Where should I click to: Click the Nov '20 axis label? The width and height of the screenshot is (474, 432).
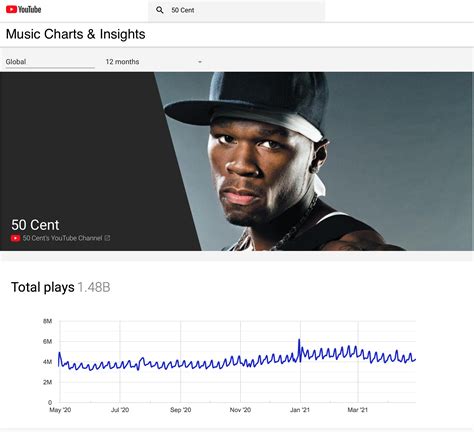point(240,410)
